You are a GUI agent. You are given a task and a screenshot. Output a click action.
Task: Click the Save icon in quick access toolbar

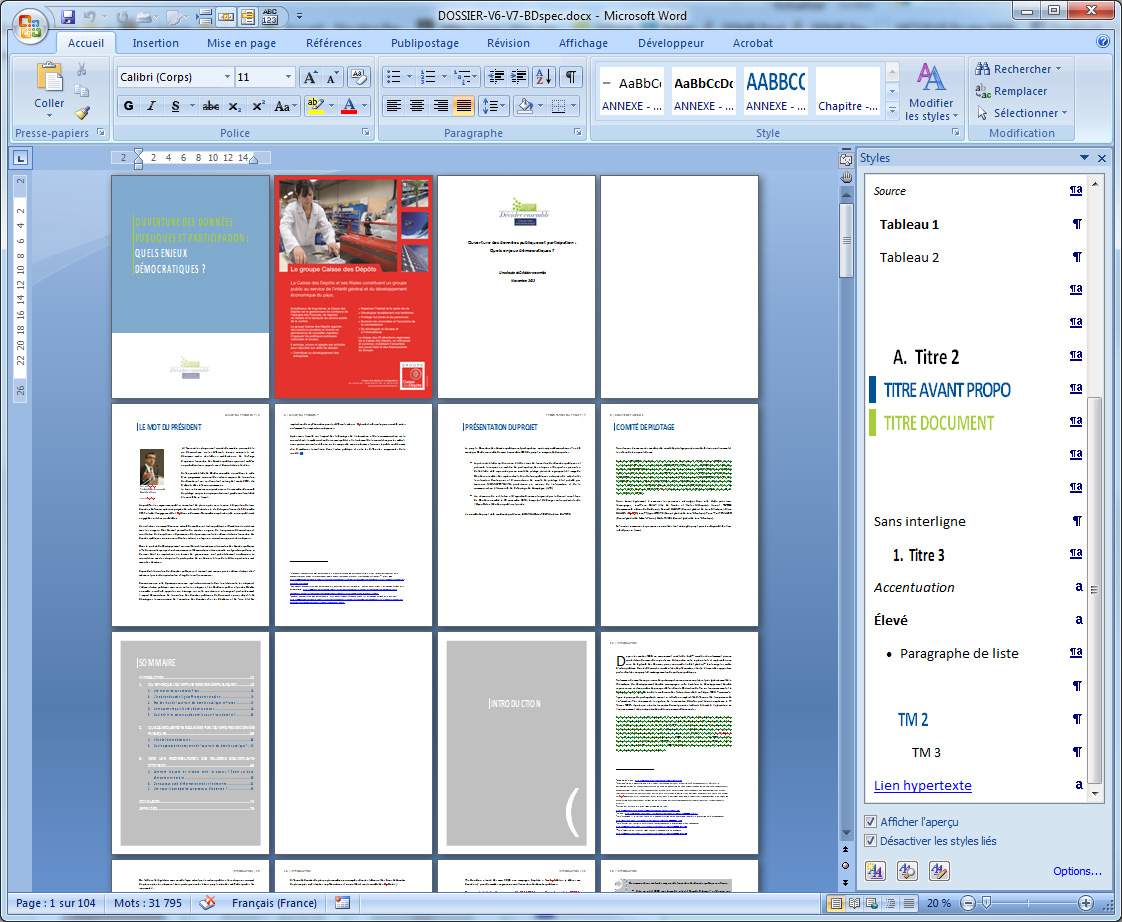[68, 17]
